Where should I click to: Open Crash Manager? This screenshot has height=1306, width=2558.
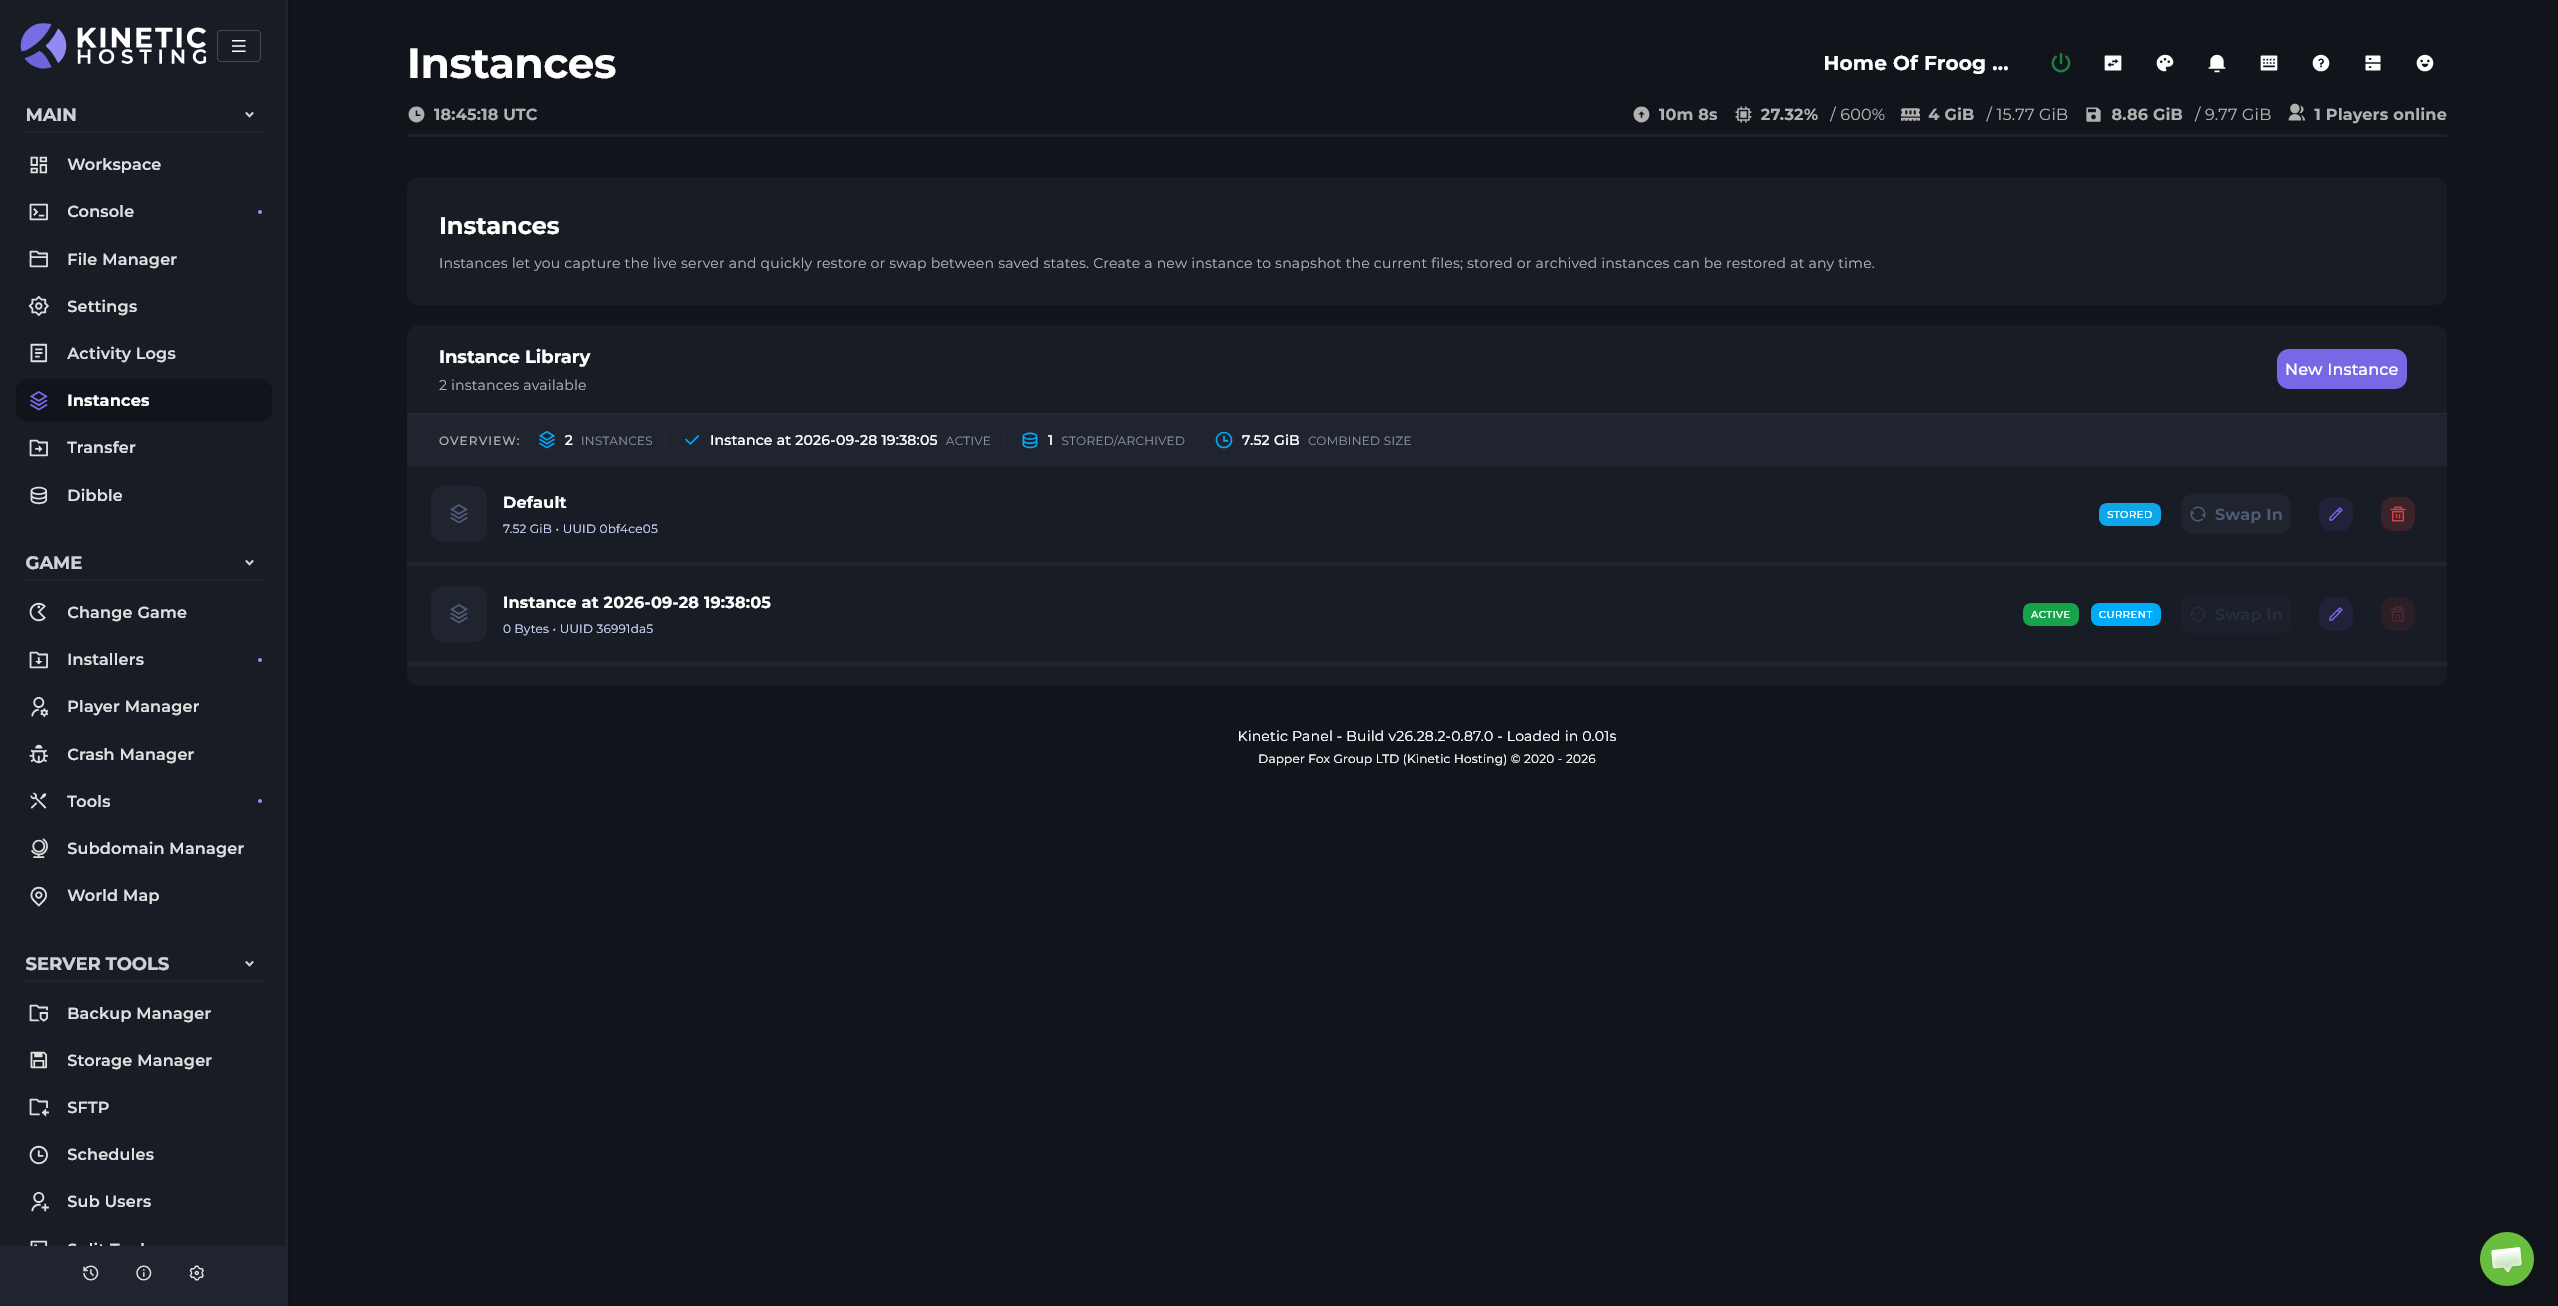coord(144,754)
